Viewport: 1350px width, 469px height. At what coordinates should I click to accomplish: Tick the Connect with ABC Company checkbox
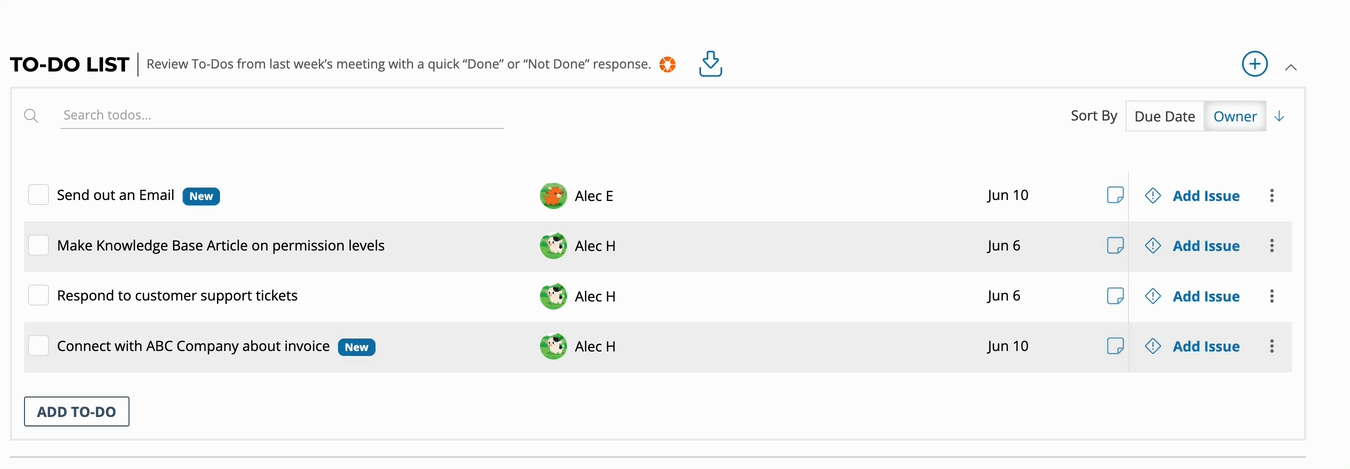pos(38,346)
